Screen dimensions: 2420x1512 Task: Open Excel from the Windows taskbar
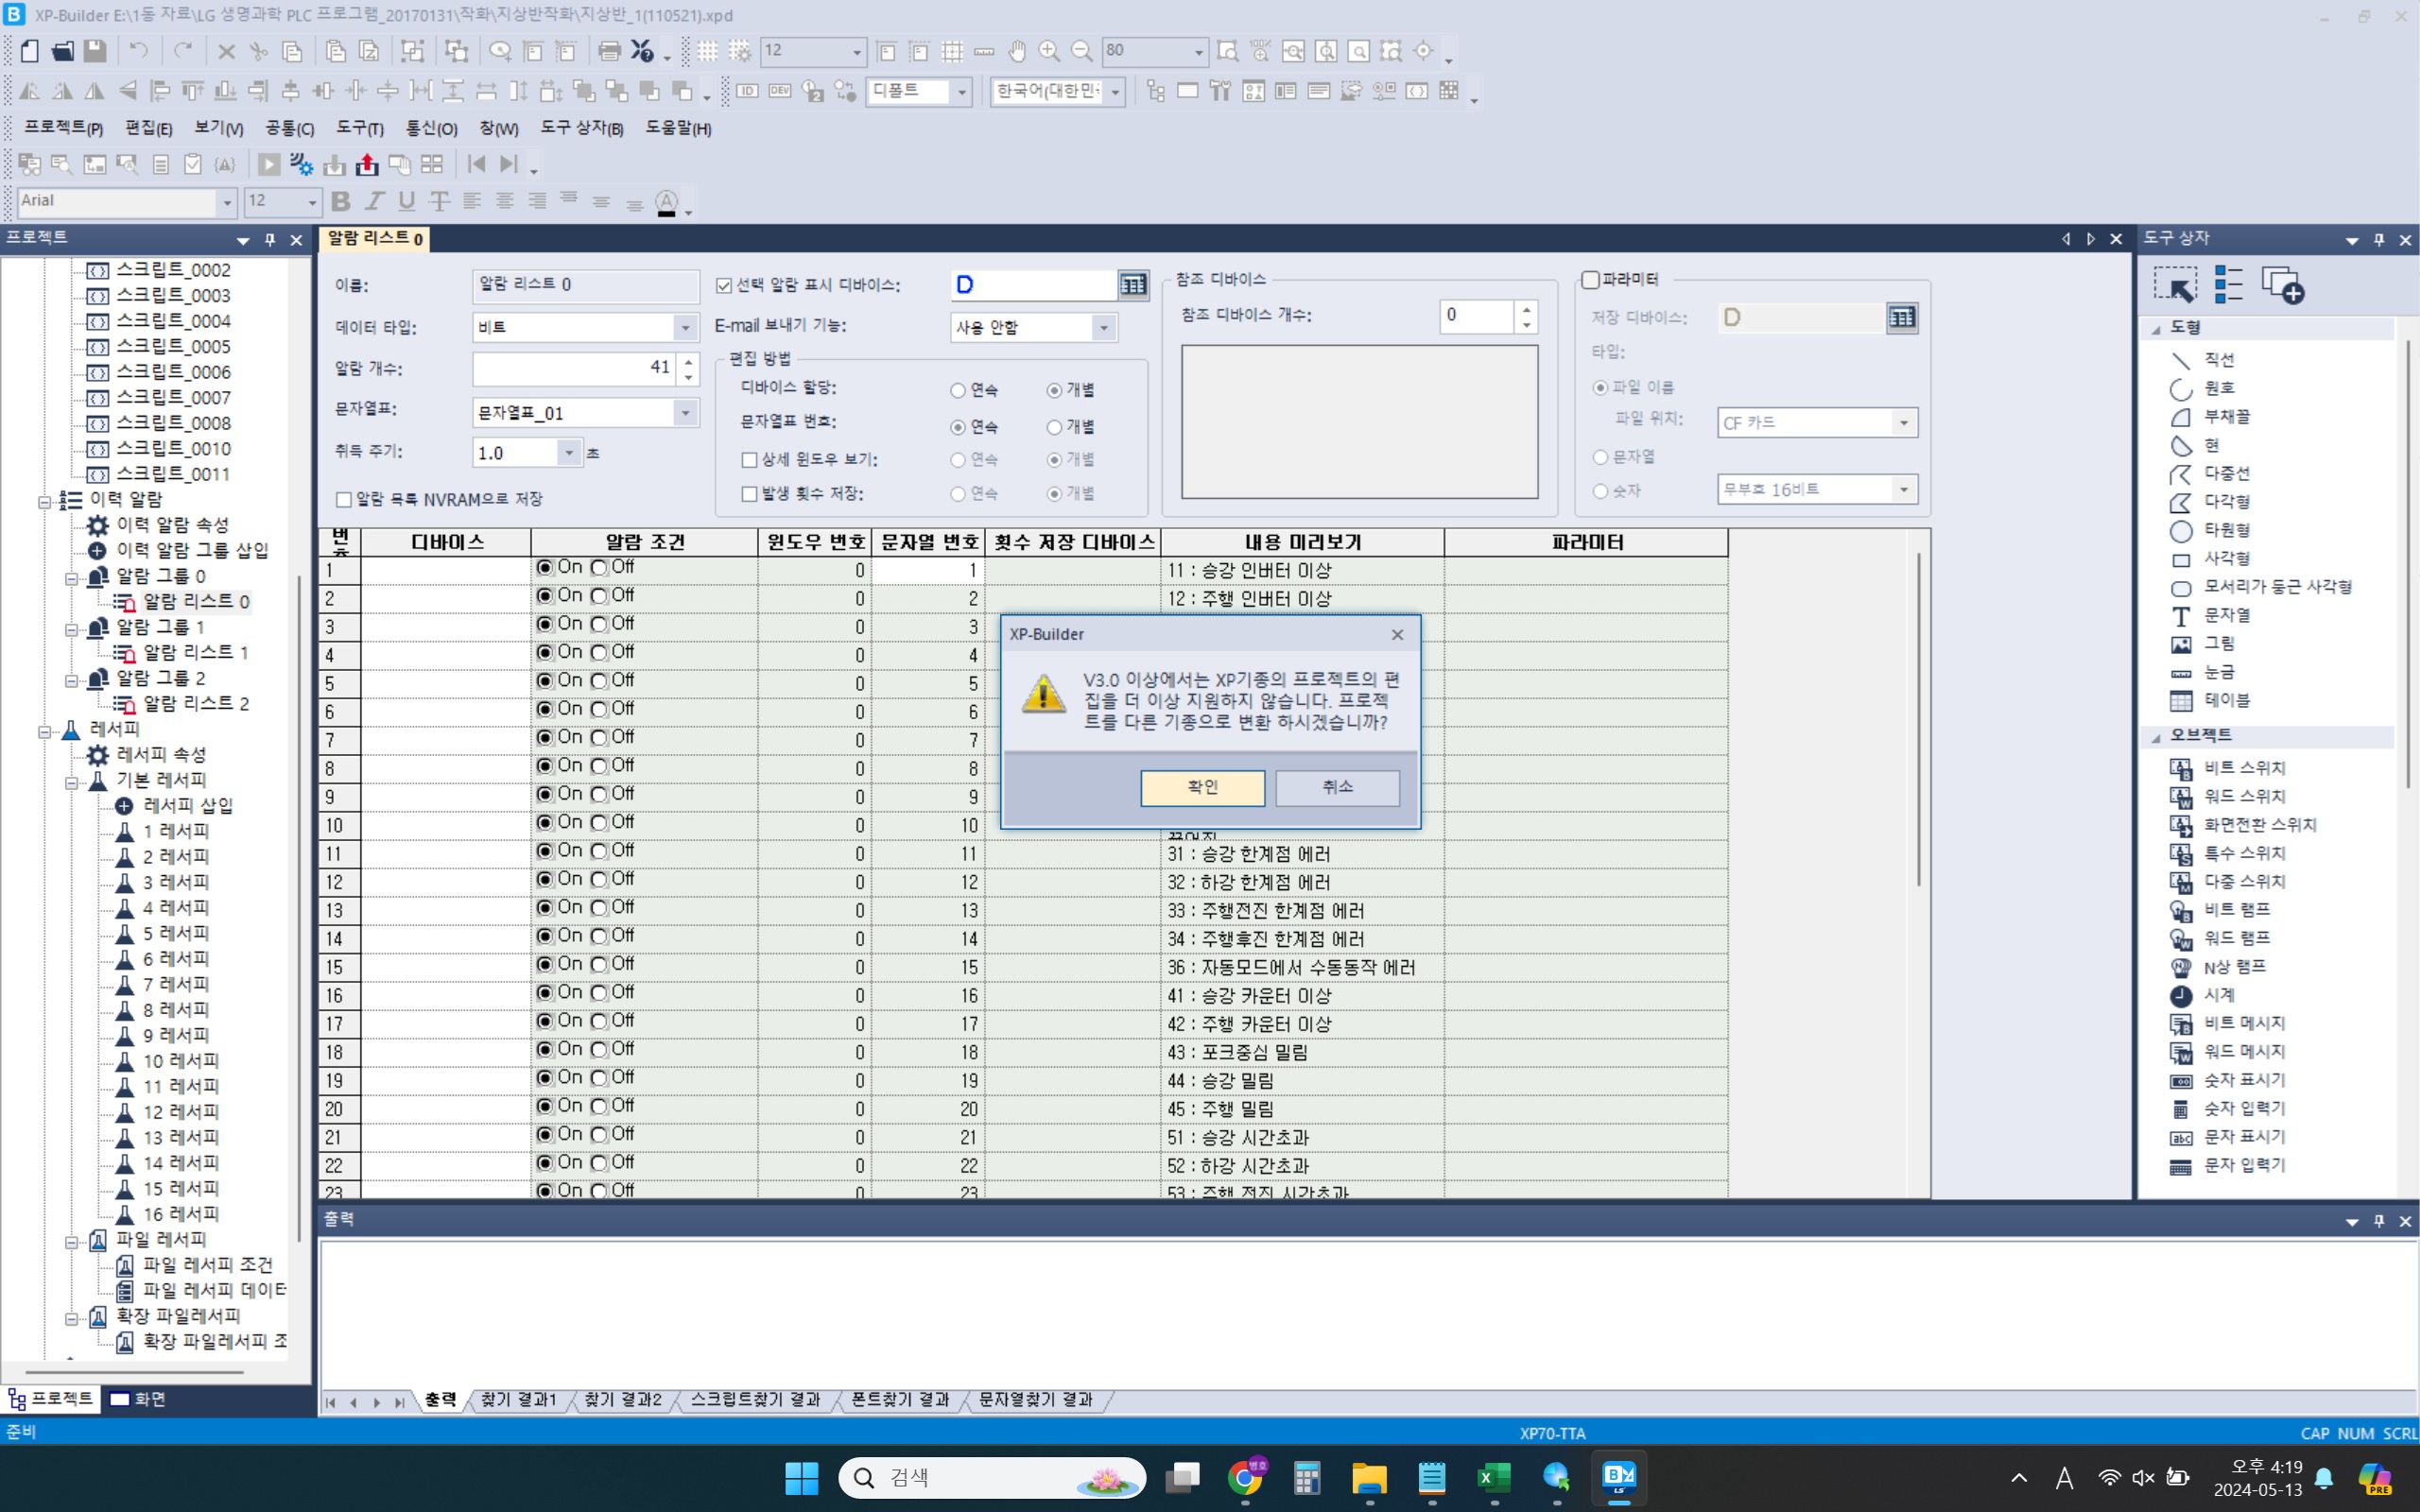[x=1494, y=1477]
